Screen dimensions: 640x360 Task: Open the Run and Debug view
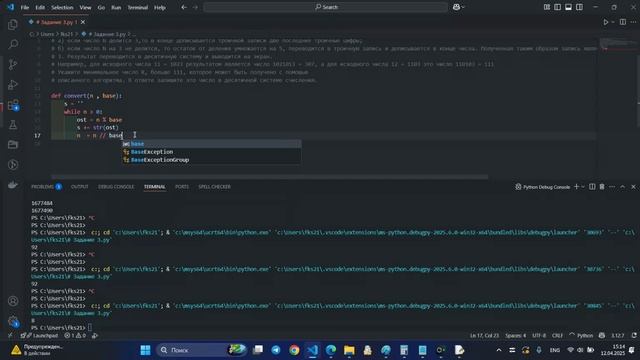[x=13, y=84]
